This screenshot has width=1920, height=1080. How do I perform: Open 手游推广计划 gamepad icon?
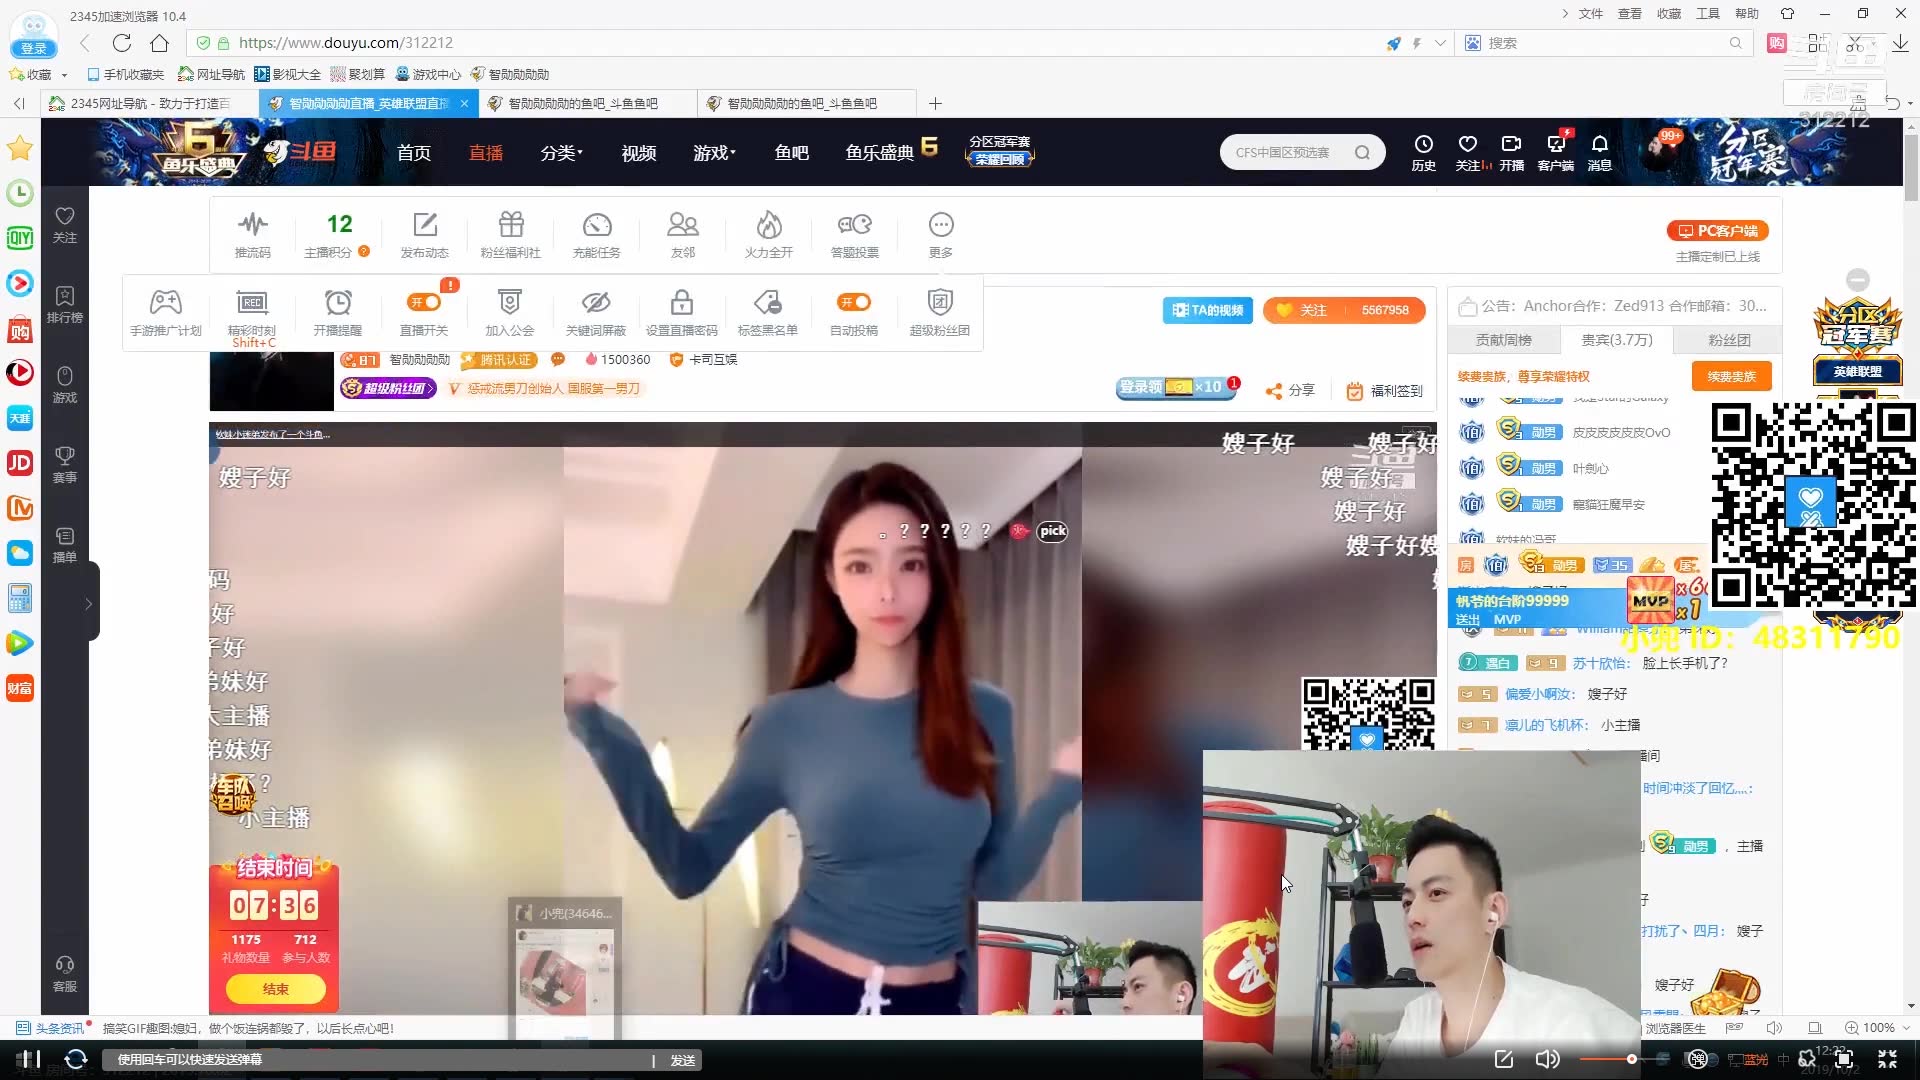click(166, 312)
